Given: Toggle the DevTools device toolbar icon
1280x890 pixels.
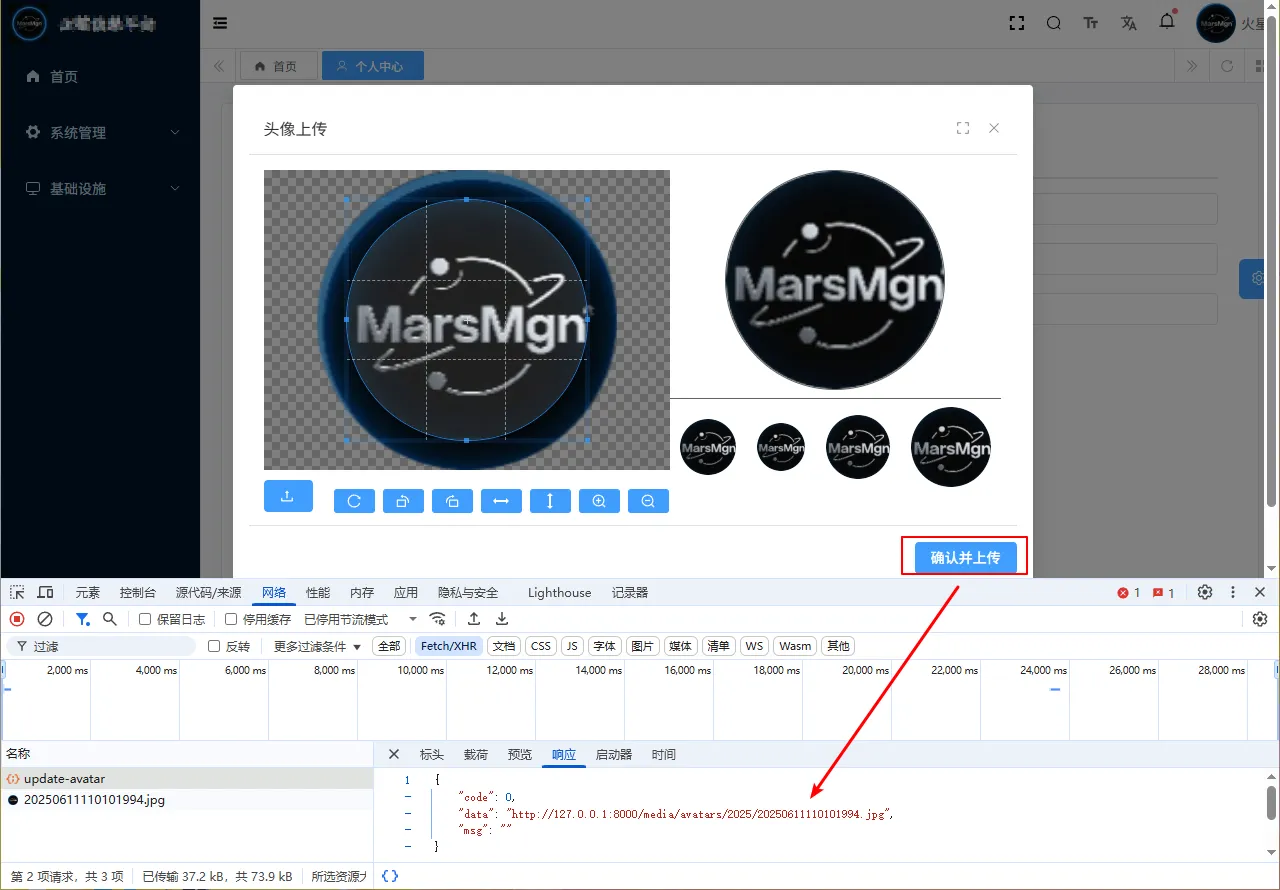Looking at the screenshot, I should tap(46, 592).
